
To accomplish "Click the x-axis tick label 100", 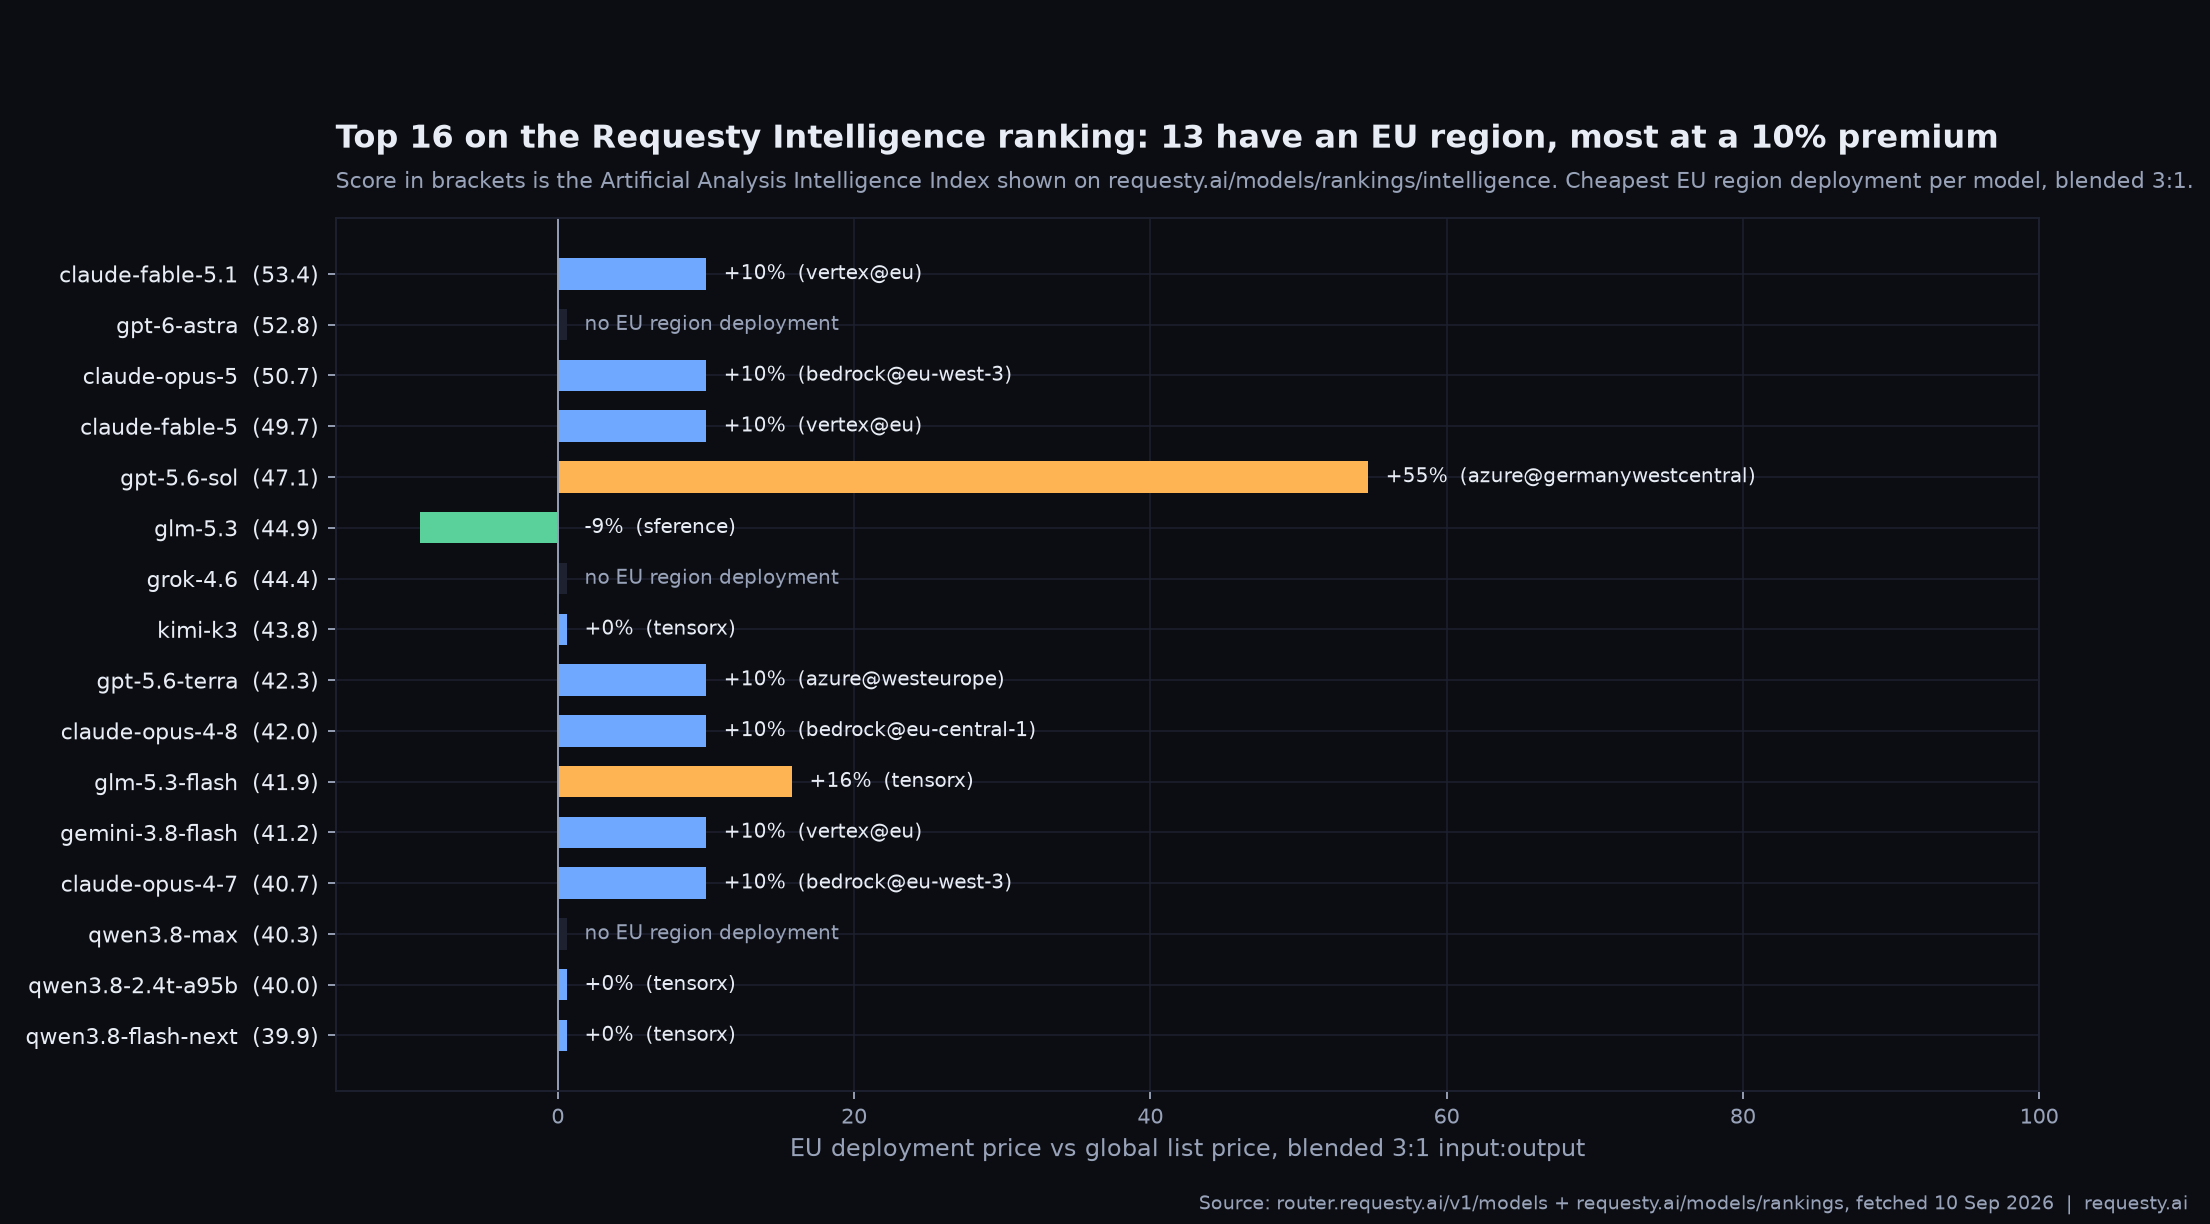I will point(2039,1117).
